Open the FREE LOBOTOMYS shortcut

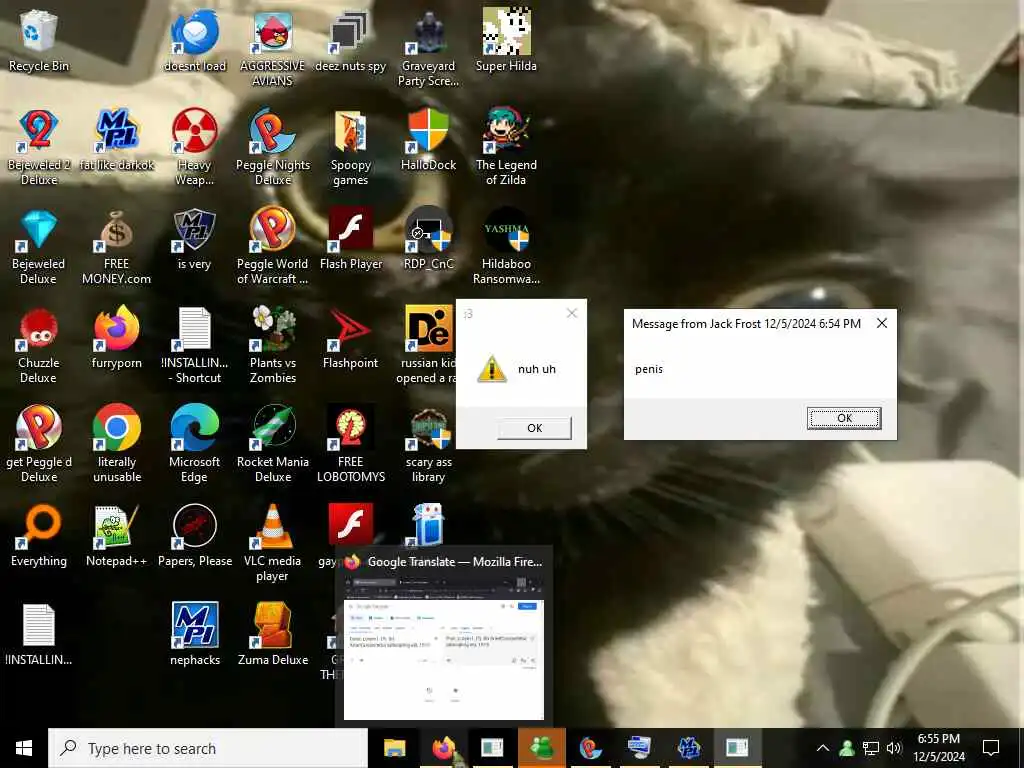350,445
